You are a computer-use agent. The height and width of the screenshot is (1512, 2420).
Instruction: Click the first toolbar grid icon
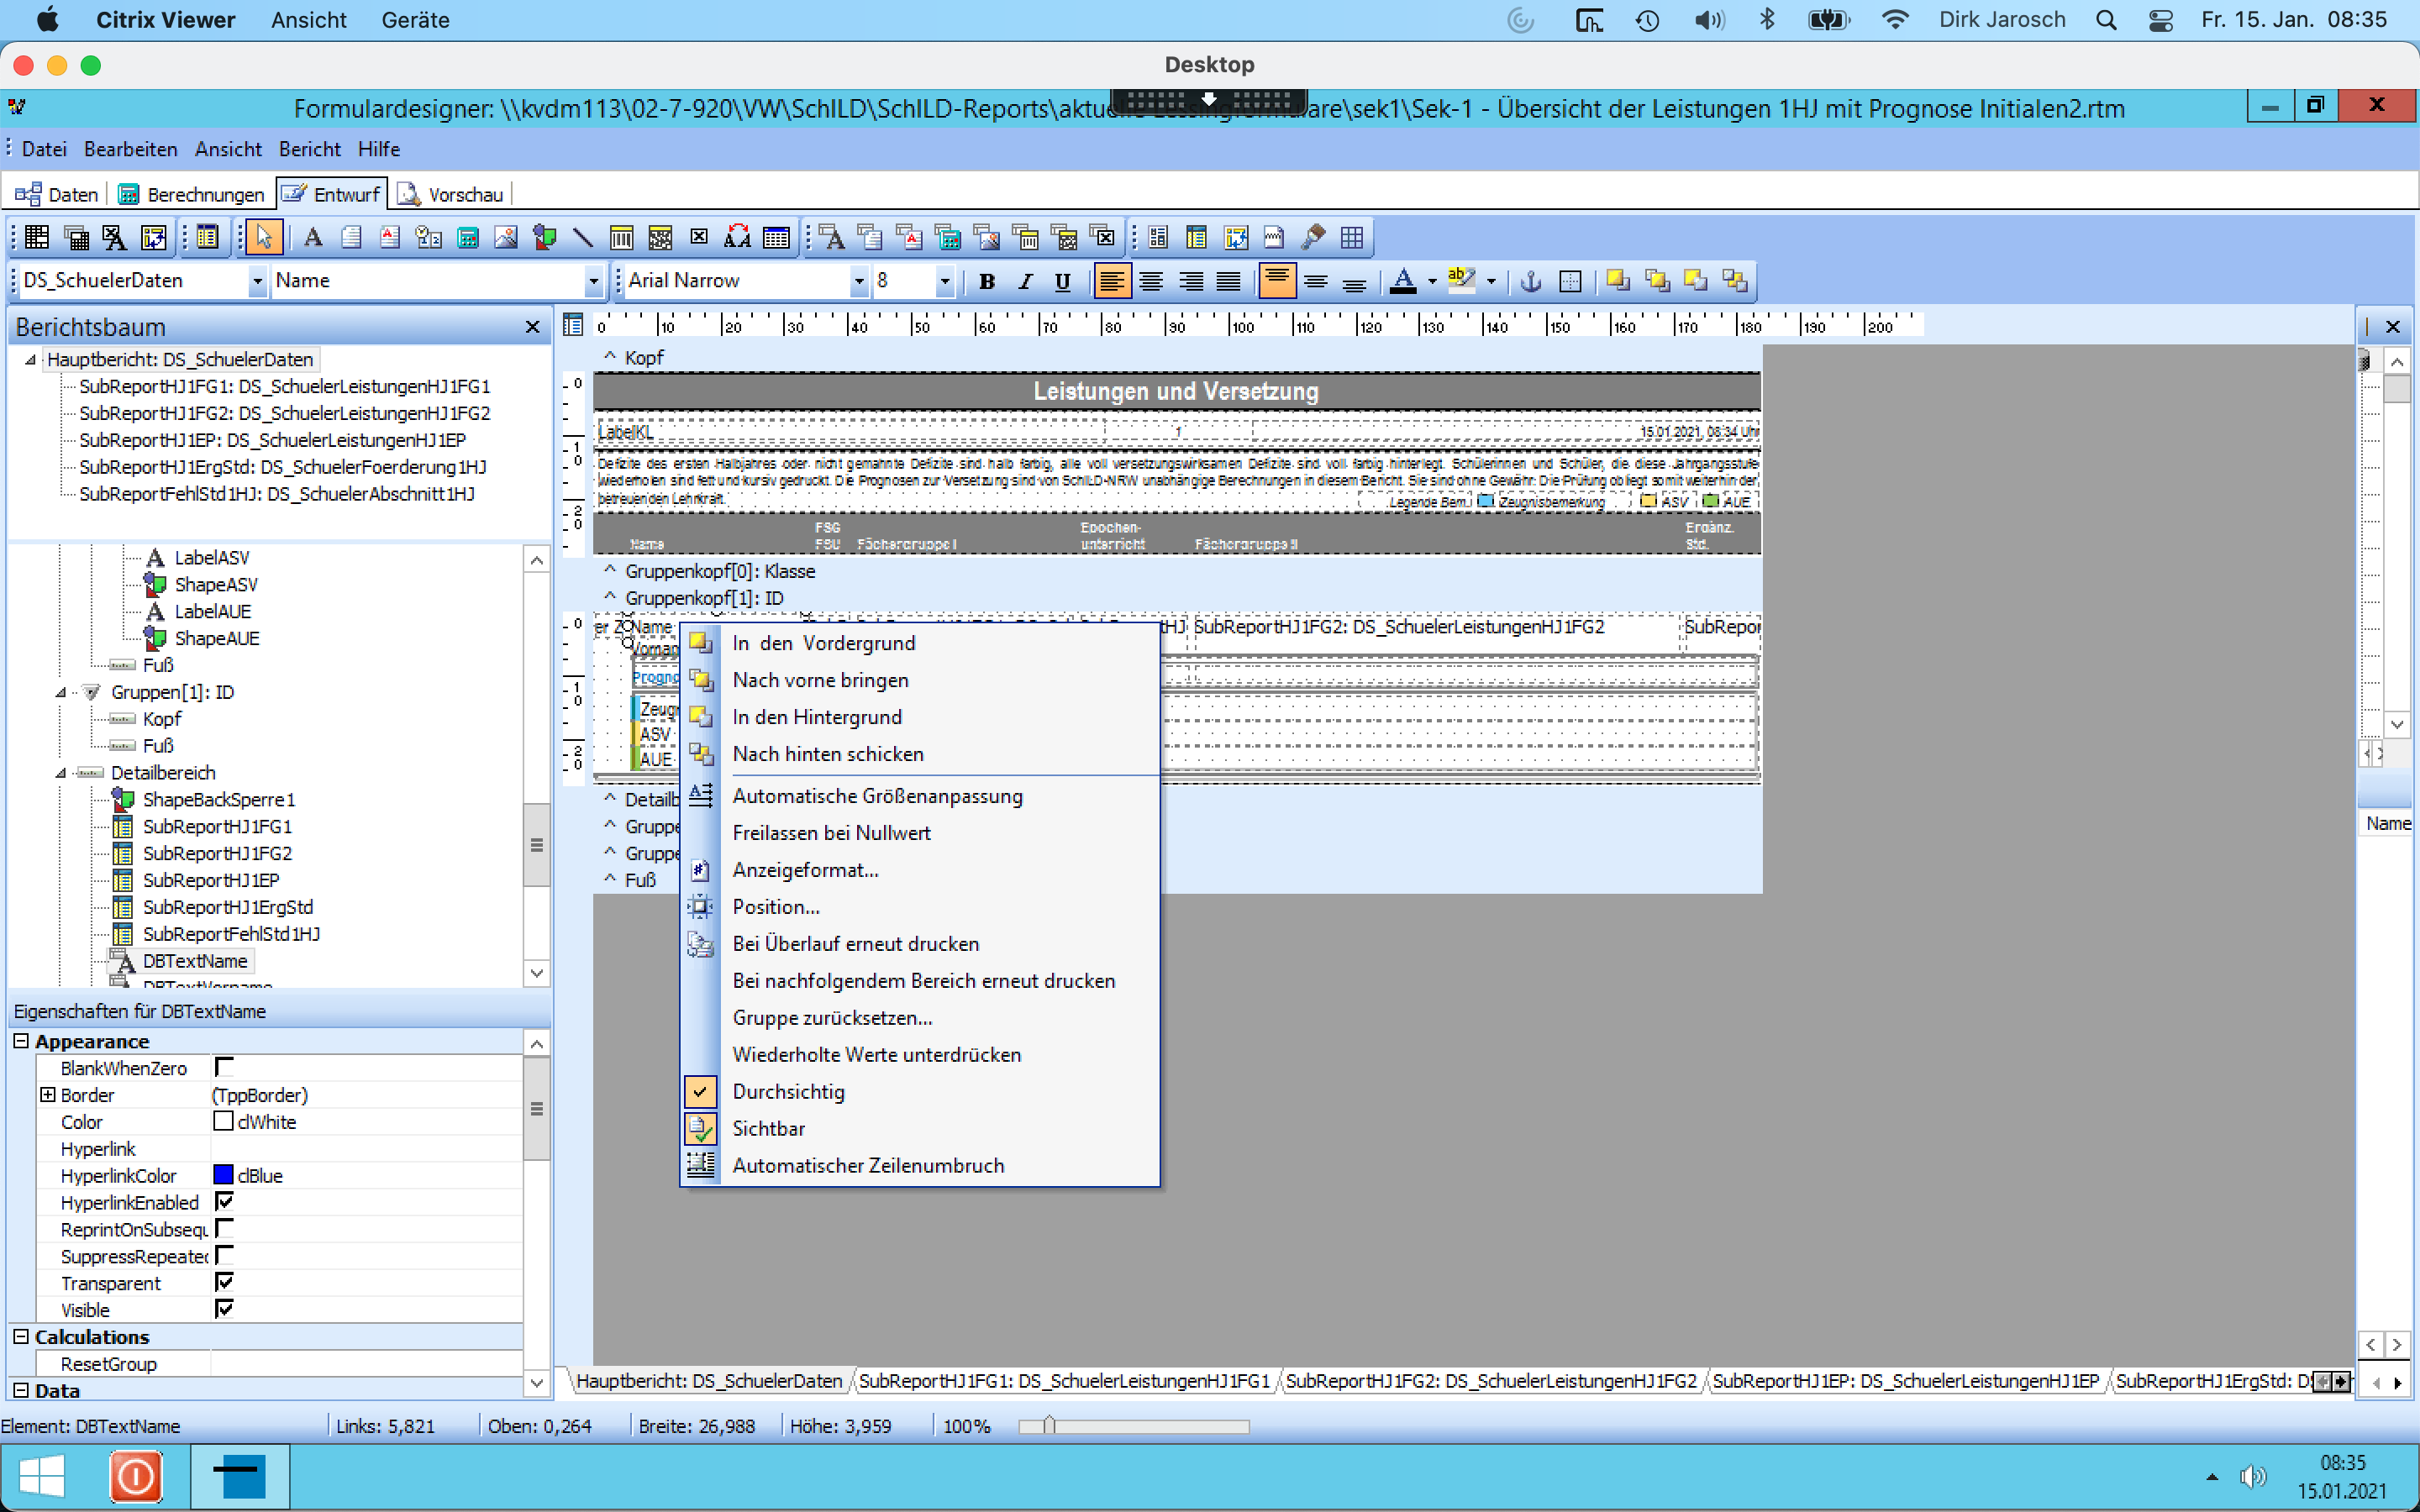[37, 237]
